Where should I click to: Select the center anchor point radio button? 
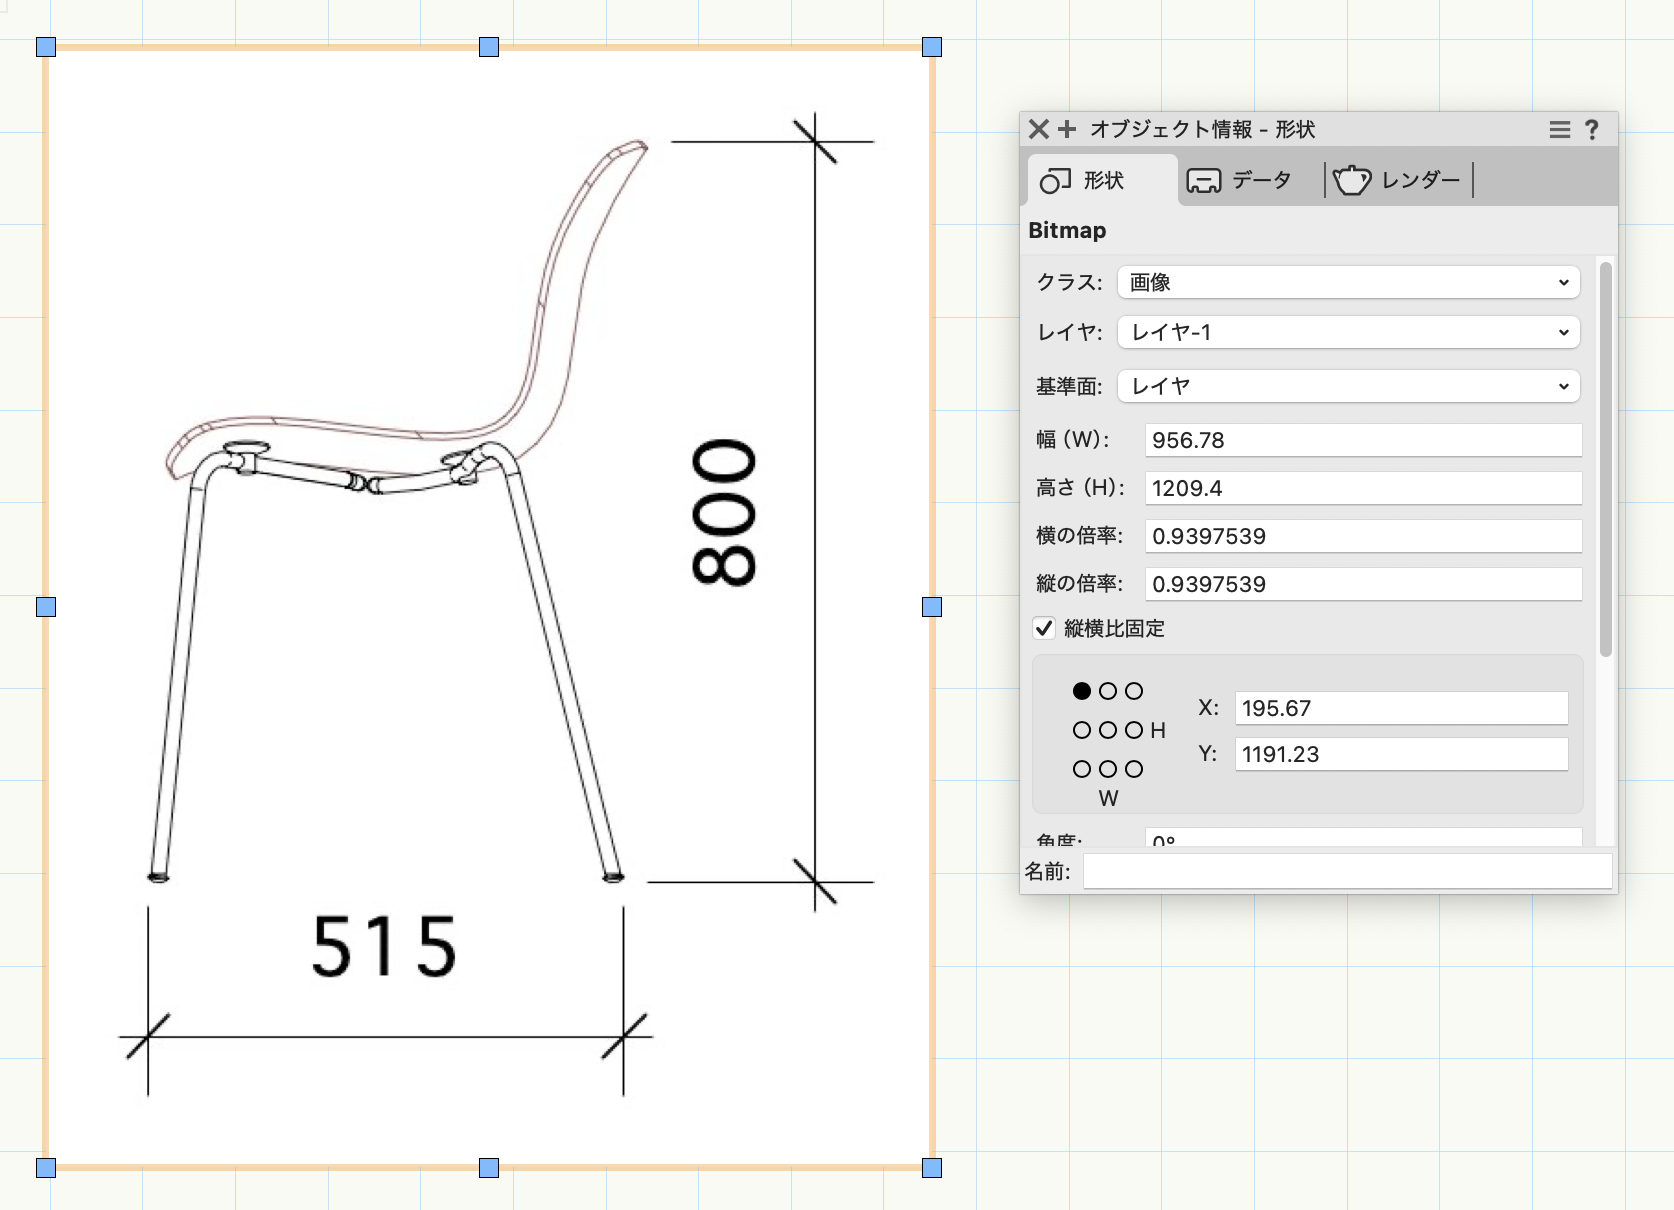(x=1107, y=730)
